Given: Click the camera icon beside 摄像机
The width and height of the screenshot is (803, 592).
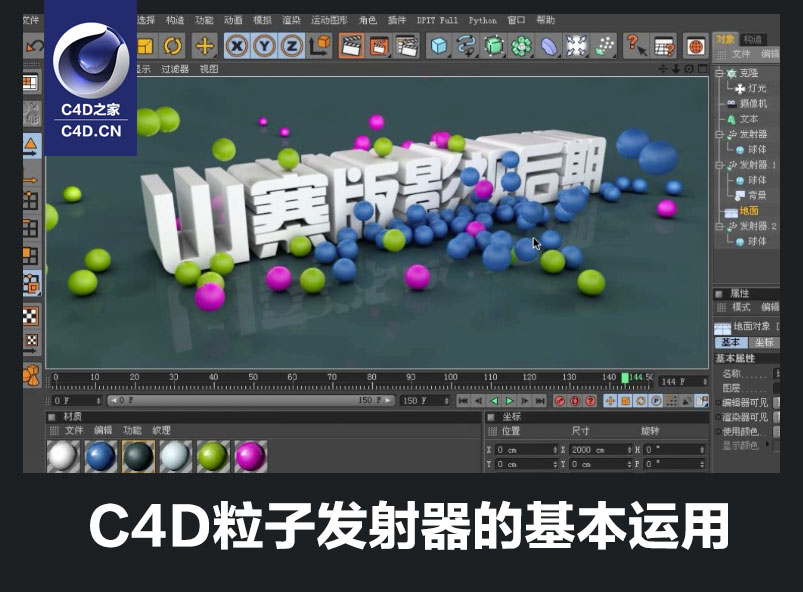Looking at the screenshot, I should point(731,102).
